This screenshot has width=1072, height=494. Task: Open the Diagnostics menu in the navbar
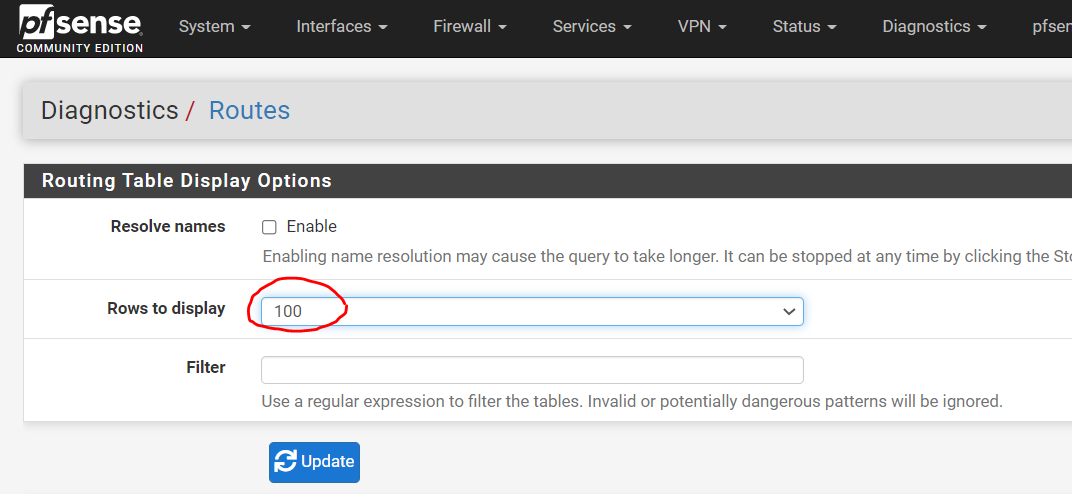(x=935, y=27)
